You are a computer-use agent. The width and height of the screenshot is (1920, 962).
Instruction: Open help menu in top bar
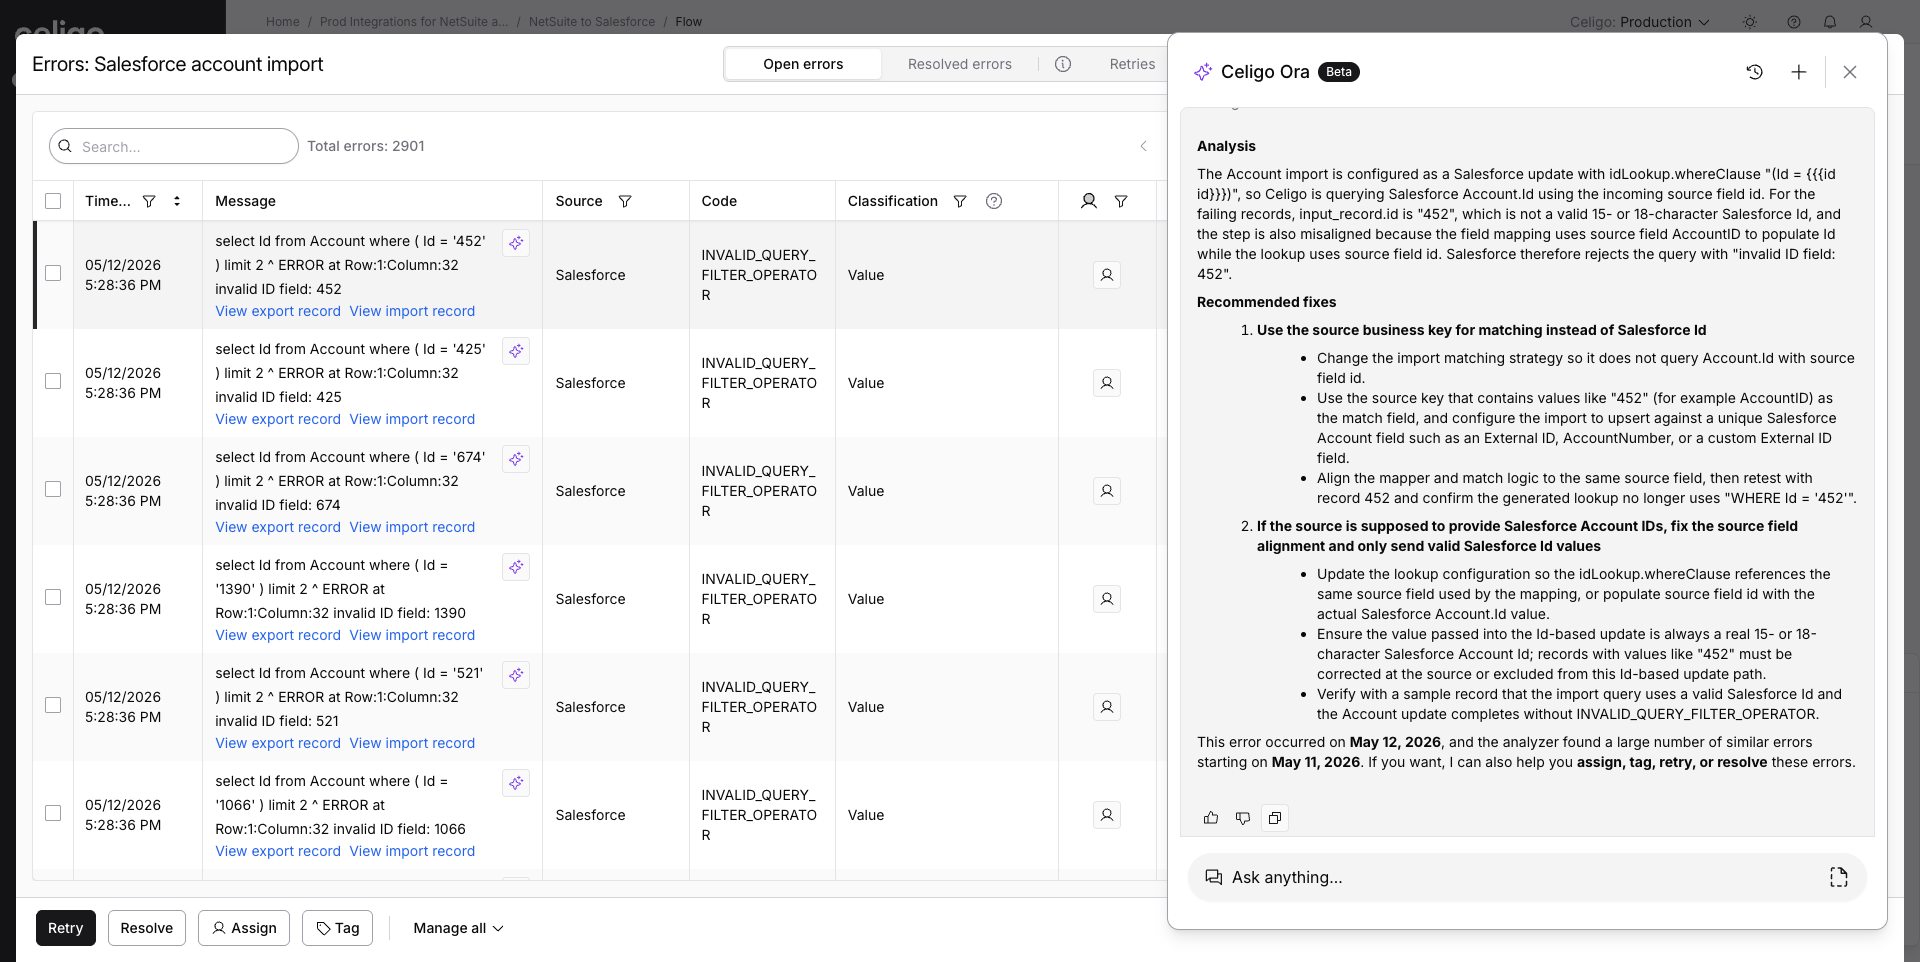pyautogui.click(x=1794, y=22)
